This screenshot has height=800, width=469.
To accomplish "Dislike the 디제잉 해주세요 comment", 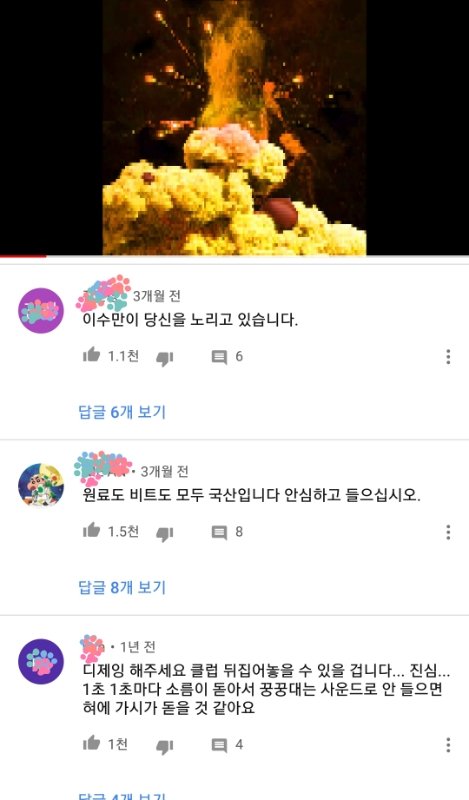I will [164, 746].
